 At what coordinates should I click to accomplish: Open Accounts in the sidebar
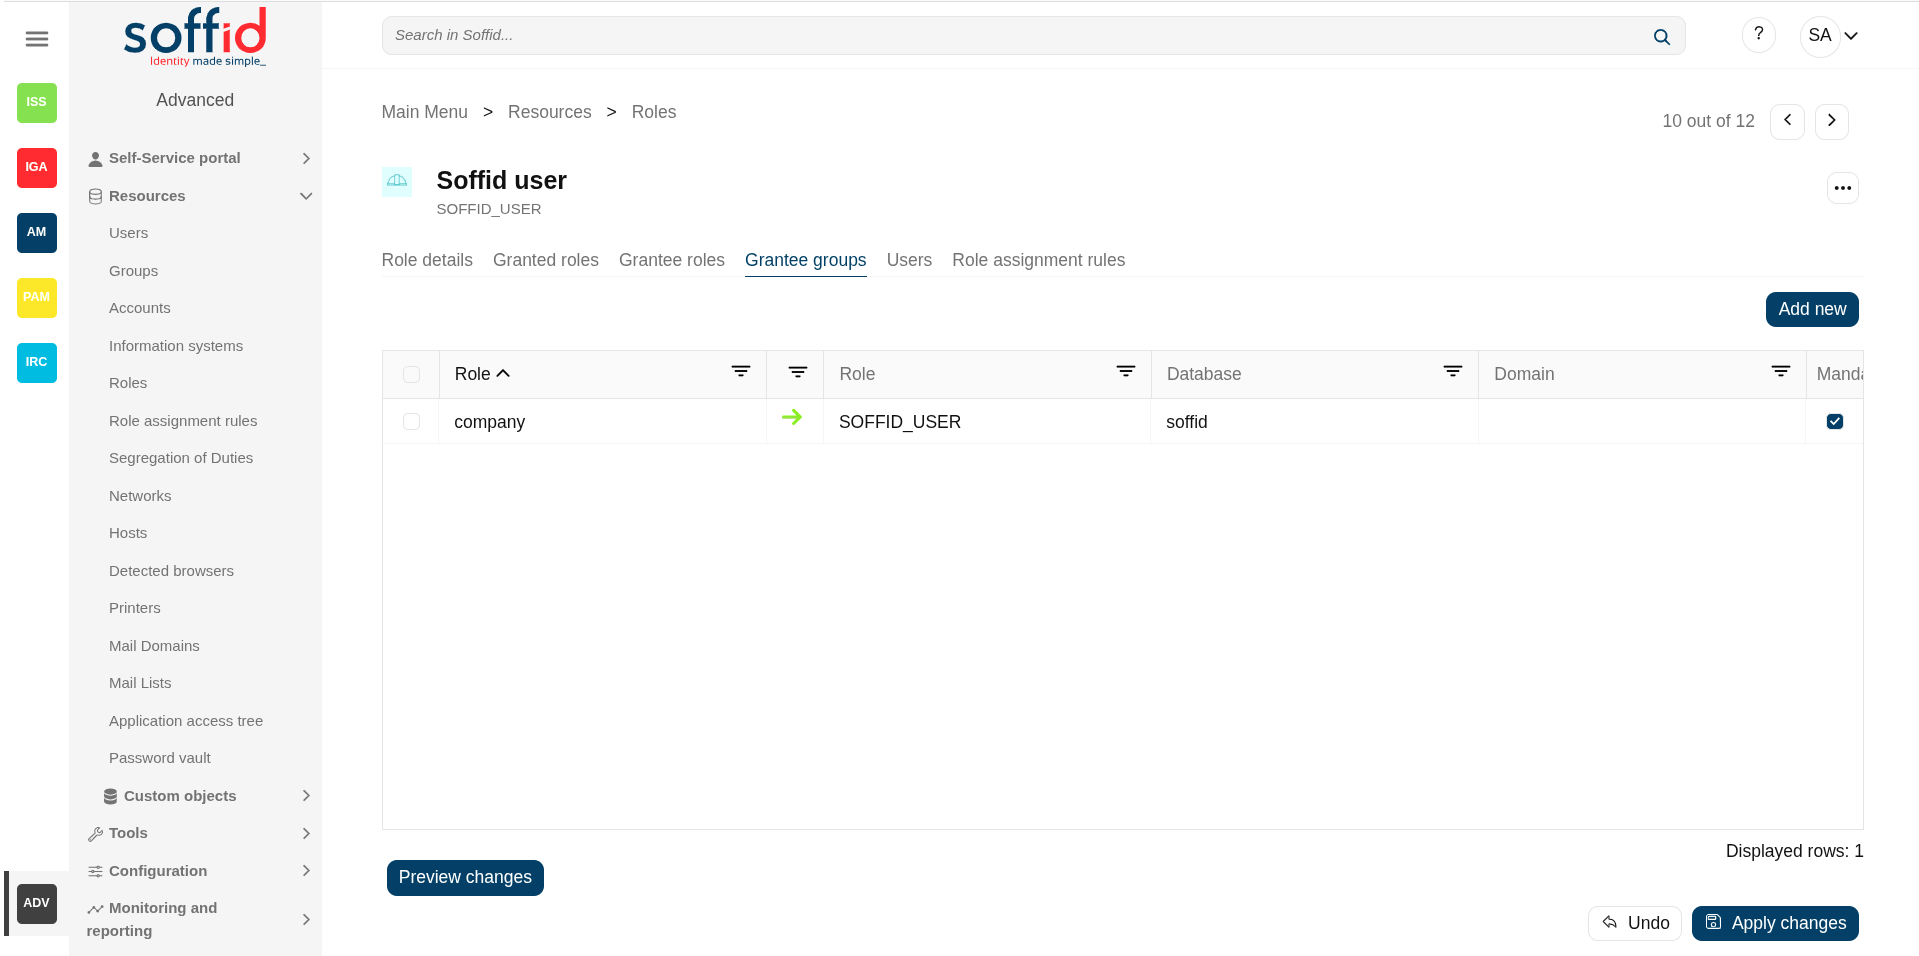(139, 308)
